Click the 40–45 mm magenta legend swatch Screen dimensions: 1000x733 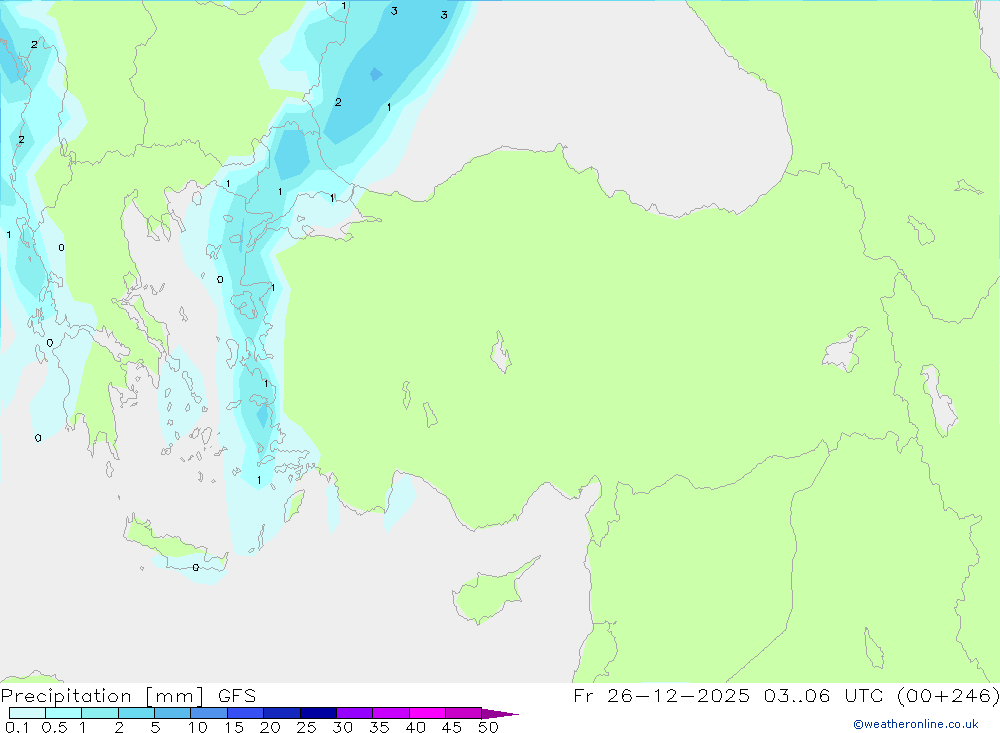[427, 713]
